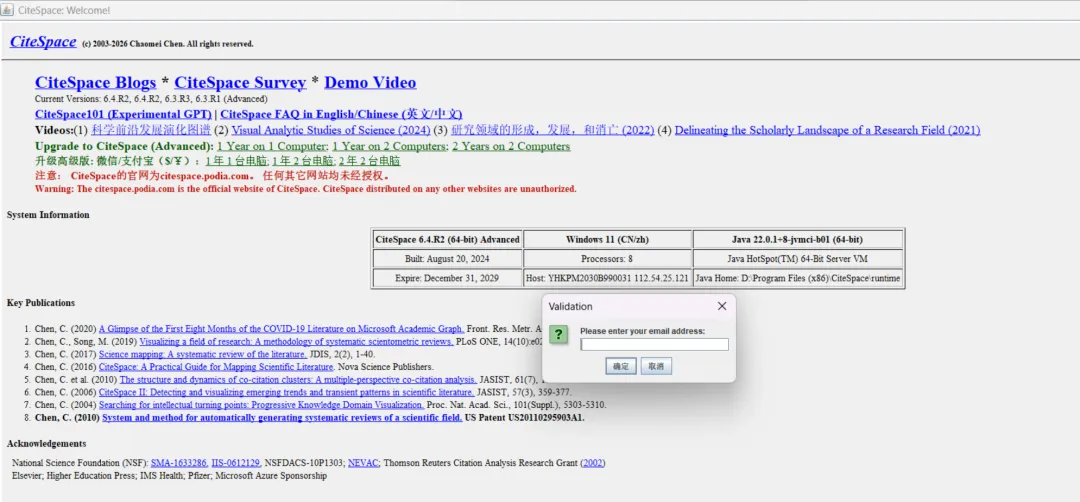The width and height of the screenshot is (1080, 502).
Task: Open CiteSpace: A Practical Guide link
Action: tap(216, 367)
